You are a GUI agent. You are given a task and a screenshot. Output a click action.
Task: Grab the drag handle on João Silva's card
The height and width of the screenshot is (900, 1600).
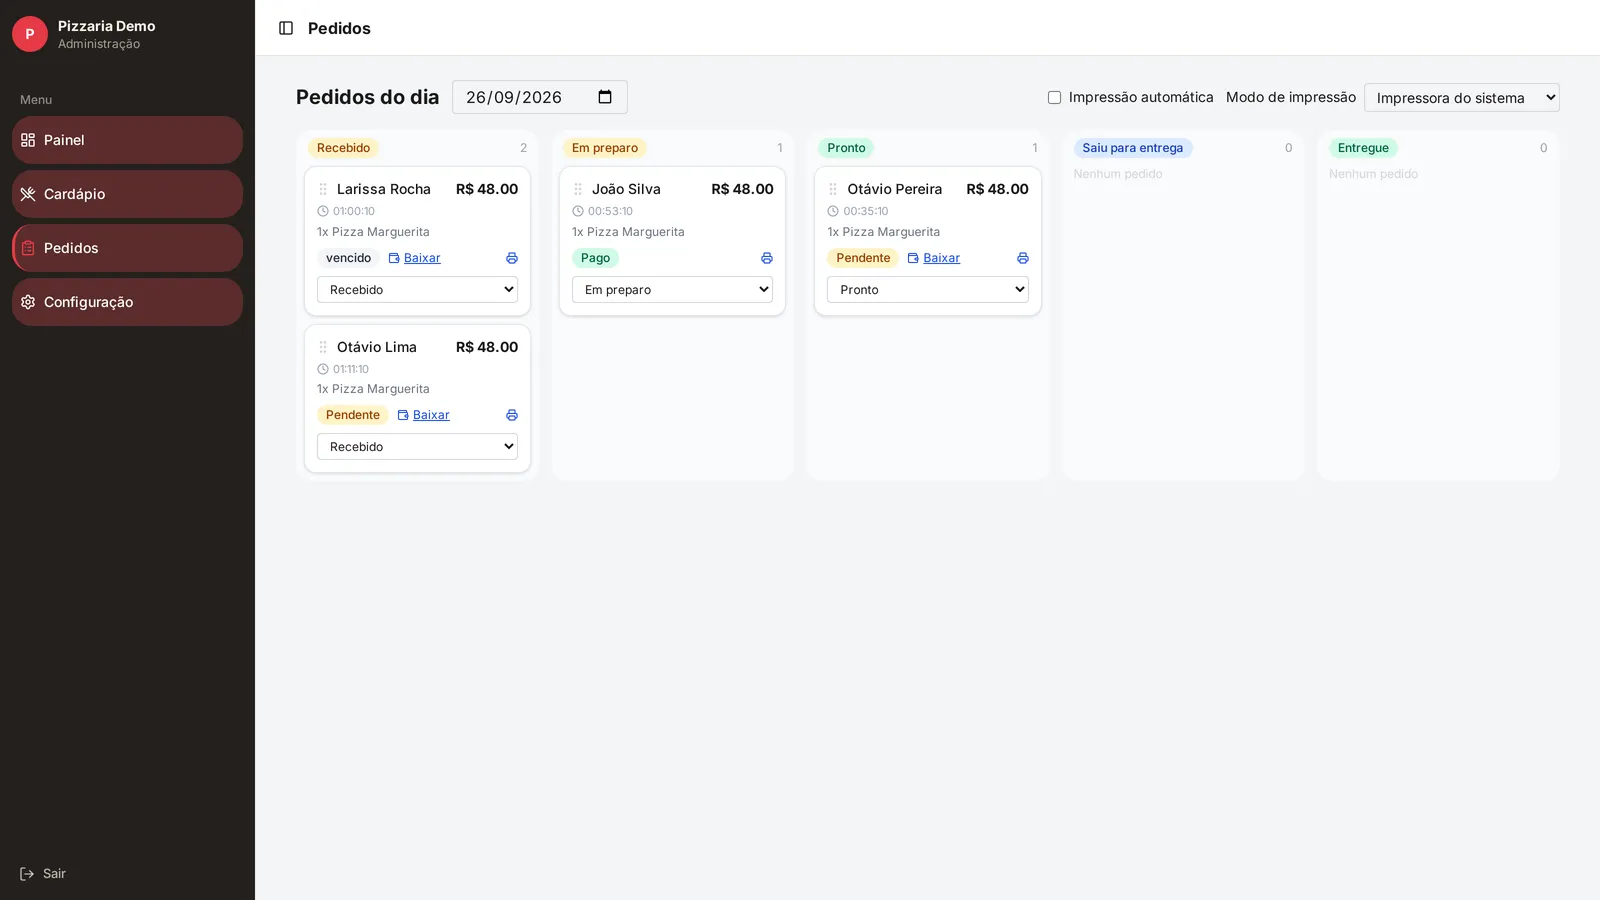click(x=578, y=189)
